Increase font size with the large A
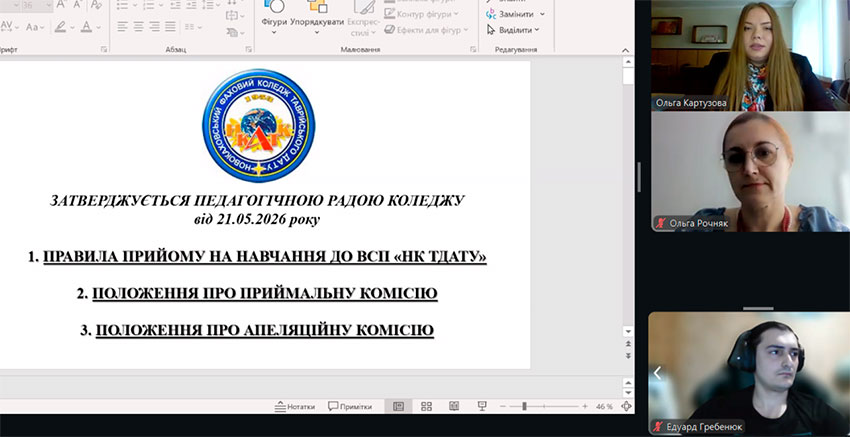Screen dimensions: 850x437 [x=61, y=5]
